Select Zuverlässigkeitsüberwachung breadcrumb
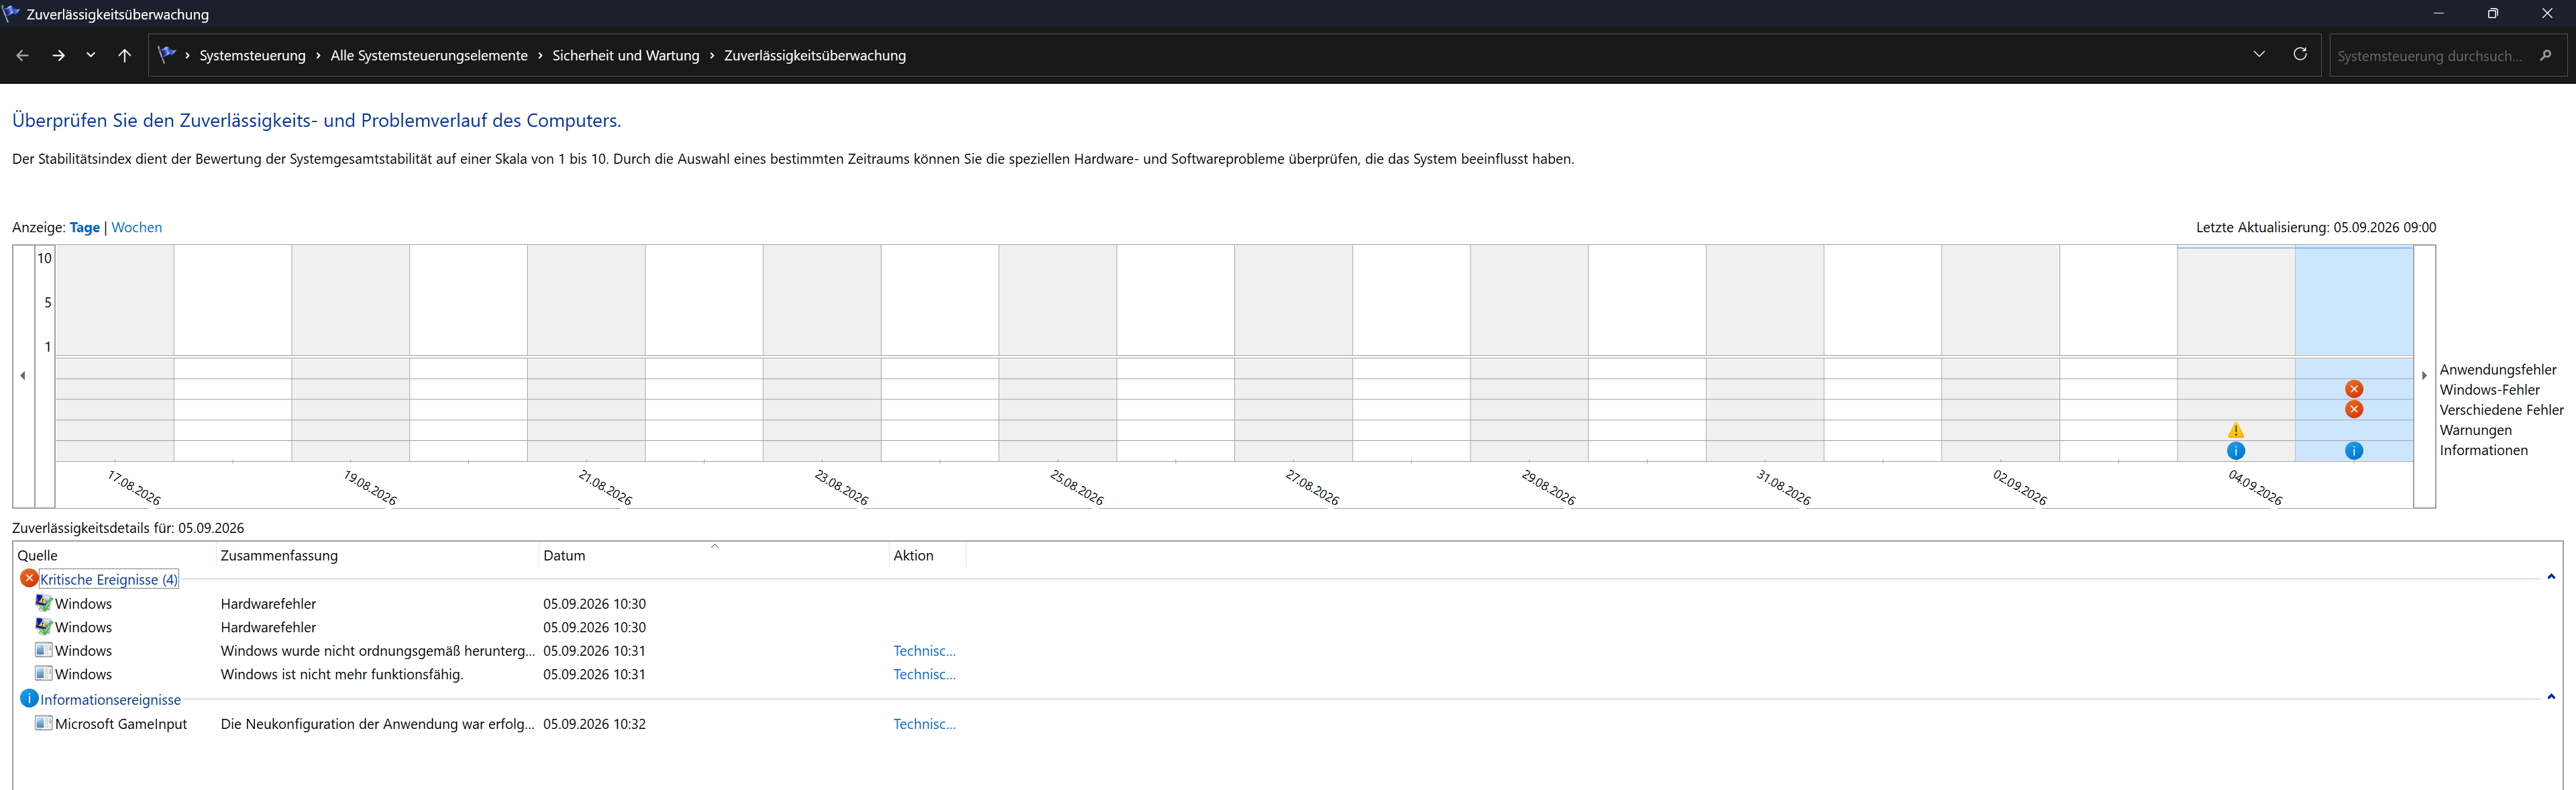This screenshot has width=2576, height=790. coord(815,56)
